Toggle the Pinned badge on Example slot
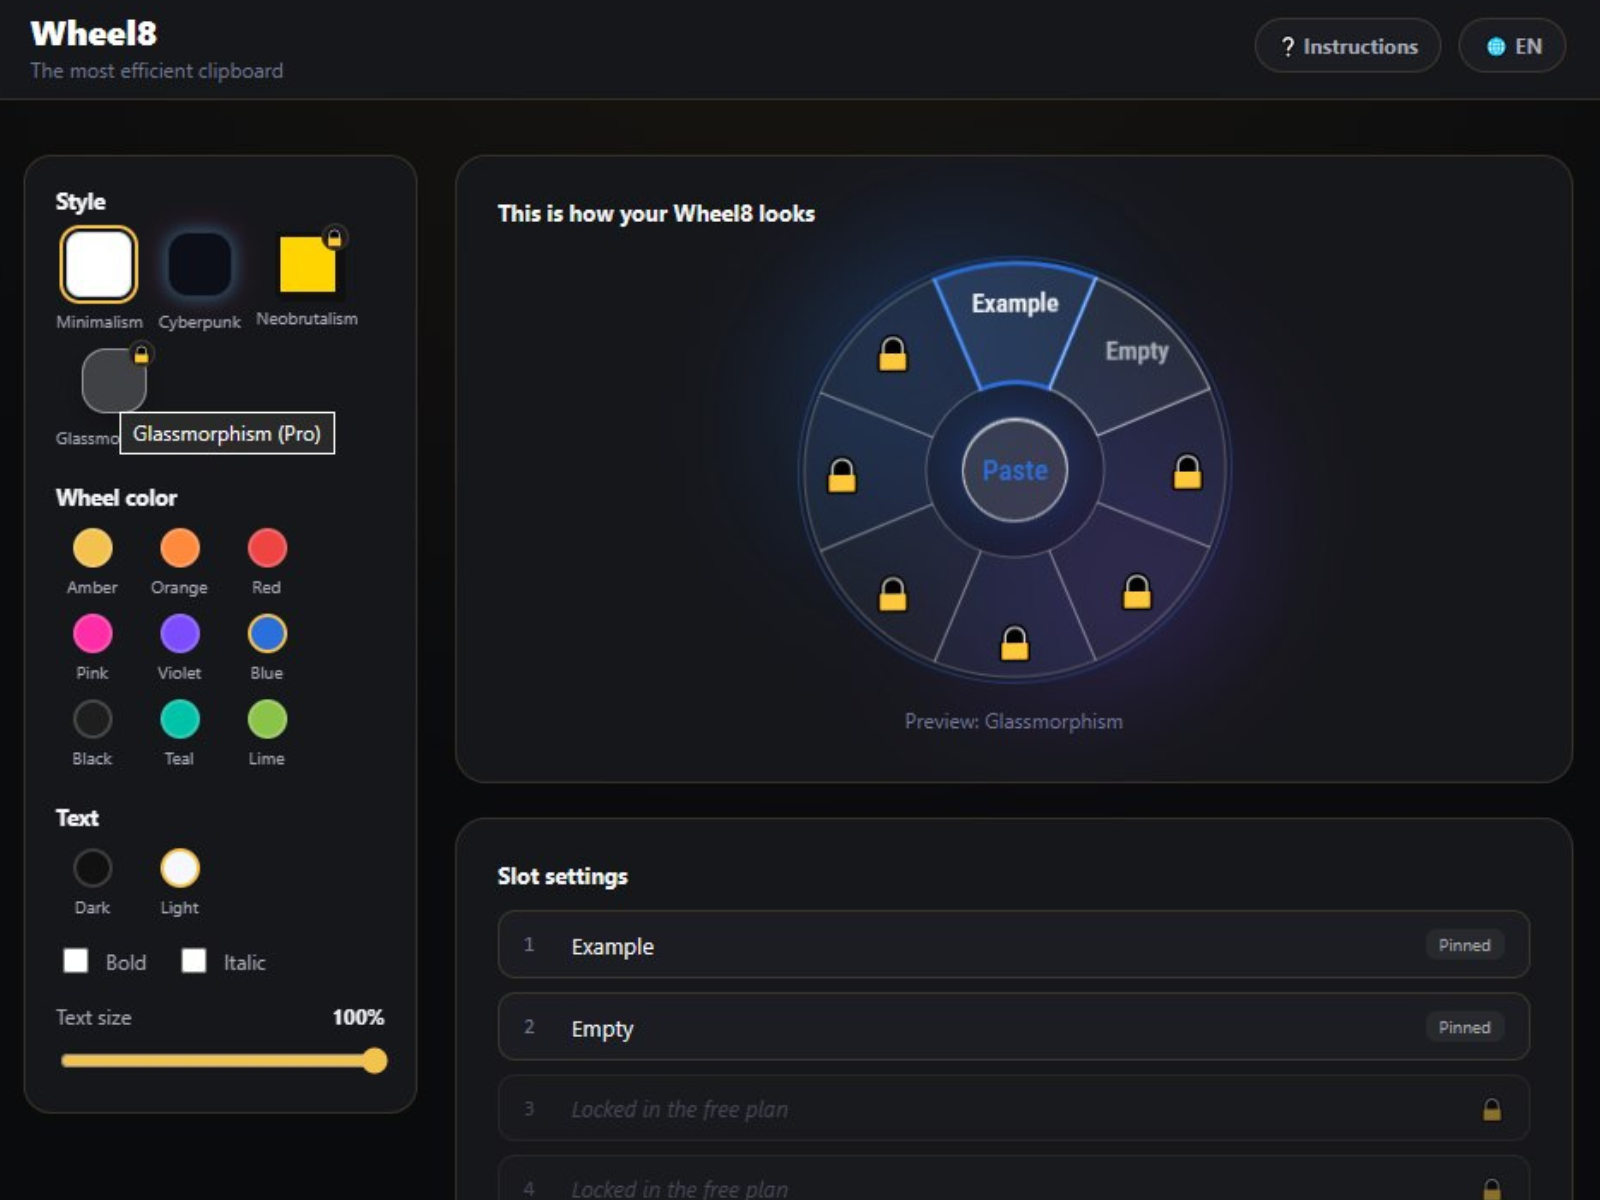Viewport: 1600px width, 1200px height. click(x=1464, y=945)
